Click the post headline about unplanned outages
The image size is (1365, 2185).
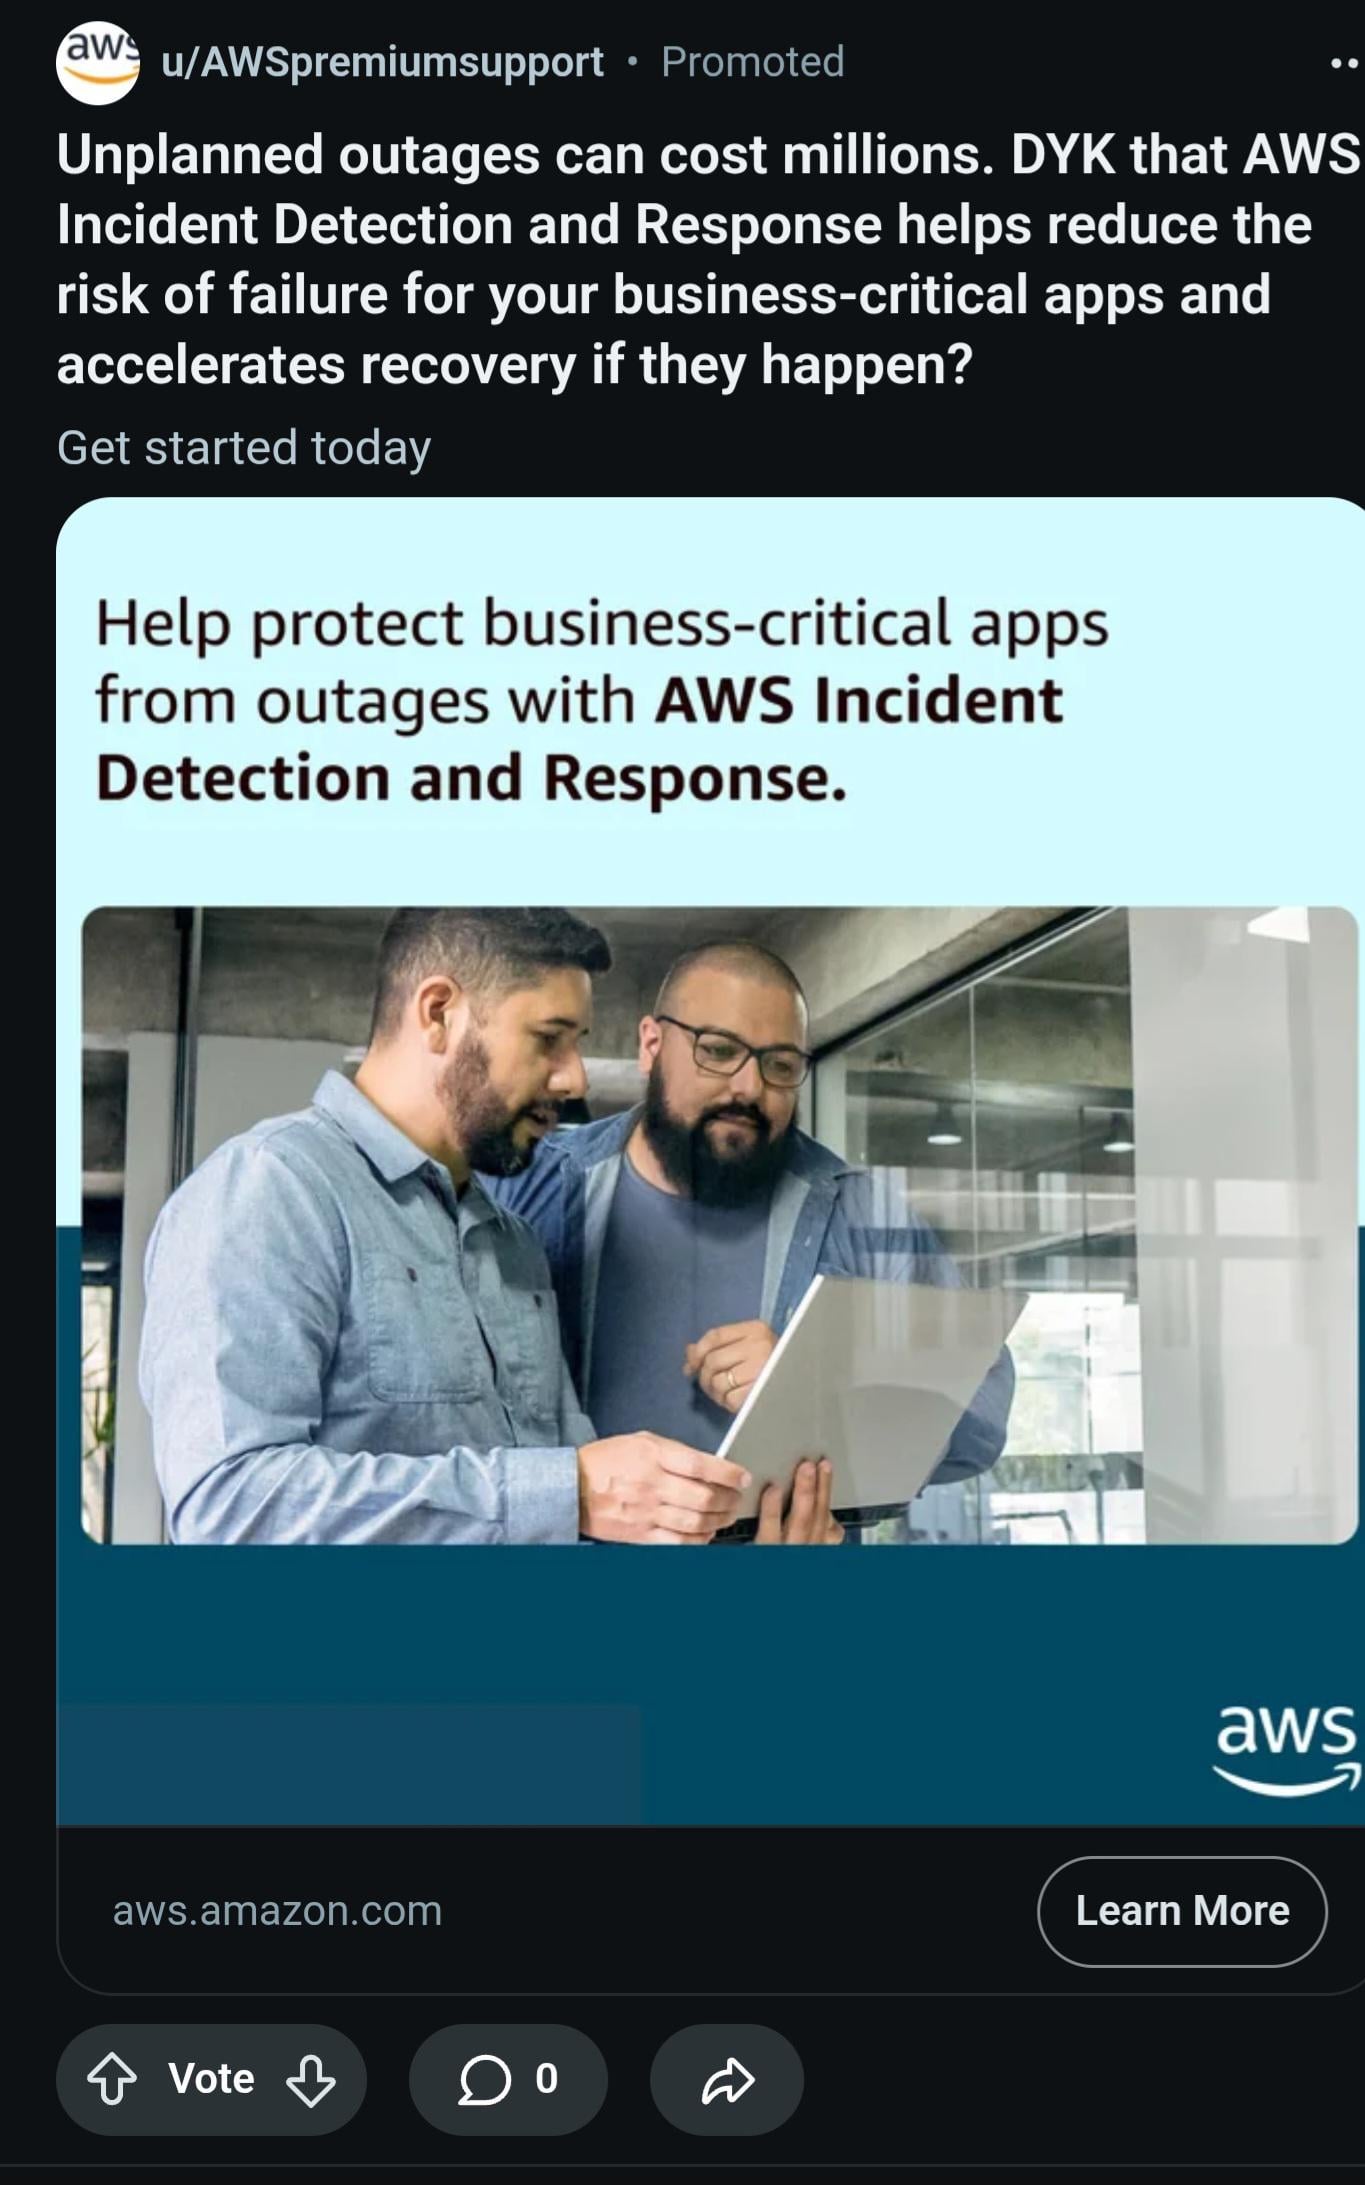click(x=708, y=259)
